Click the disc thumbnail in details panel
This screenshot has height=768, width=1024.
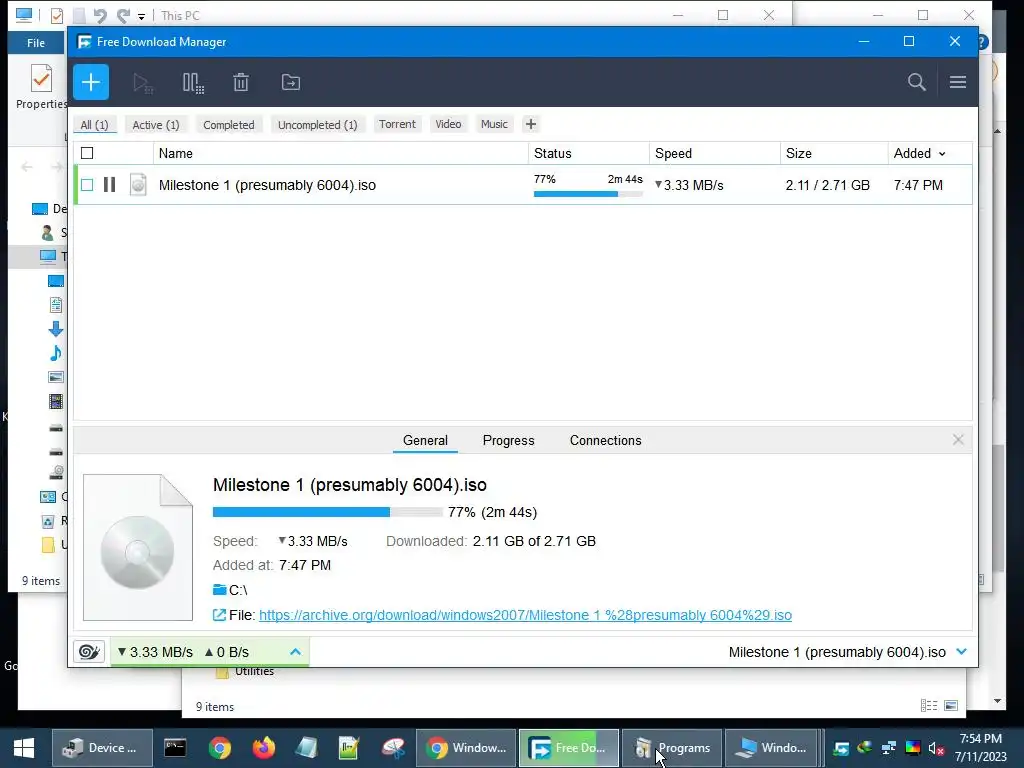coord(138,547)
